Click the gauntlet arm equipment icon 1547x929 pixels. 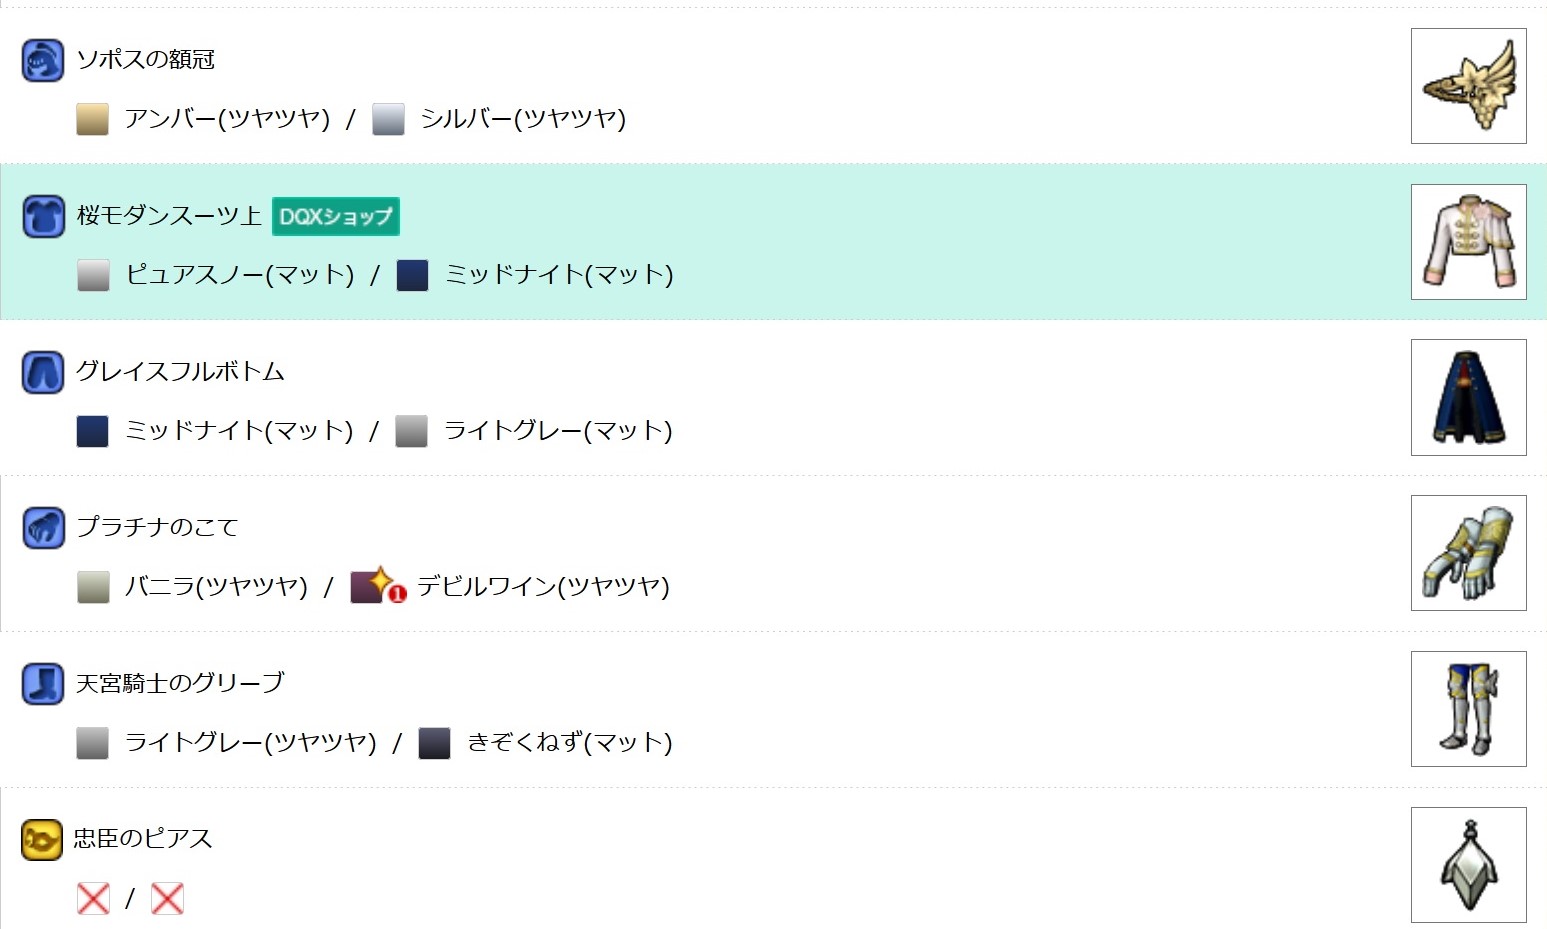[x=43, y=528]
